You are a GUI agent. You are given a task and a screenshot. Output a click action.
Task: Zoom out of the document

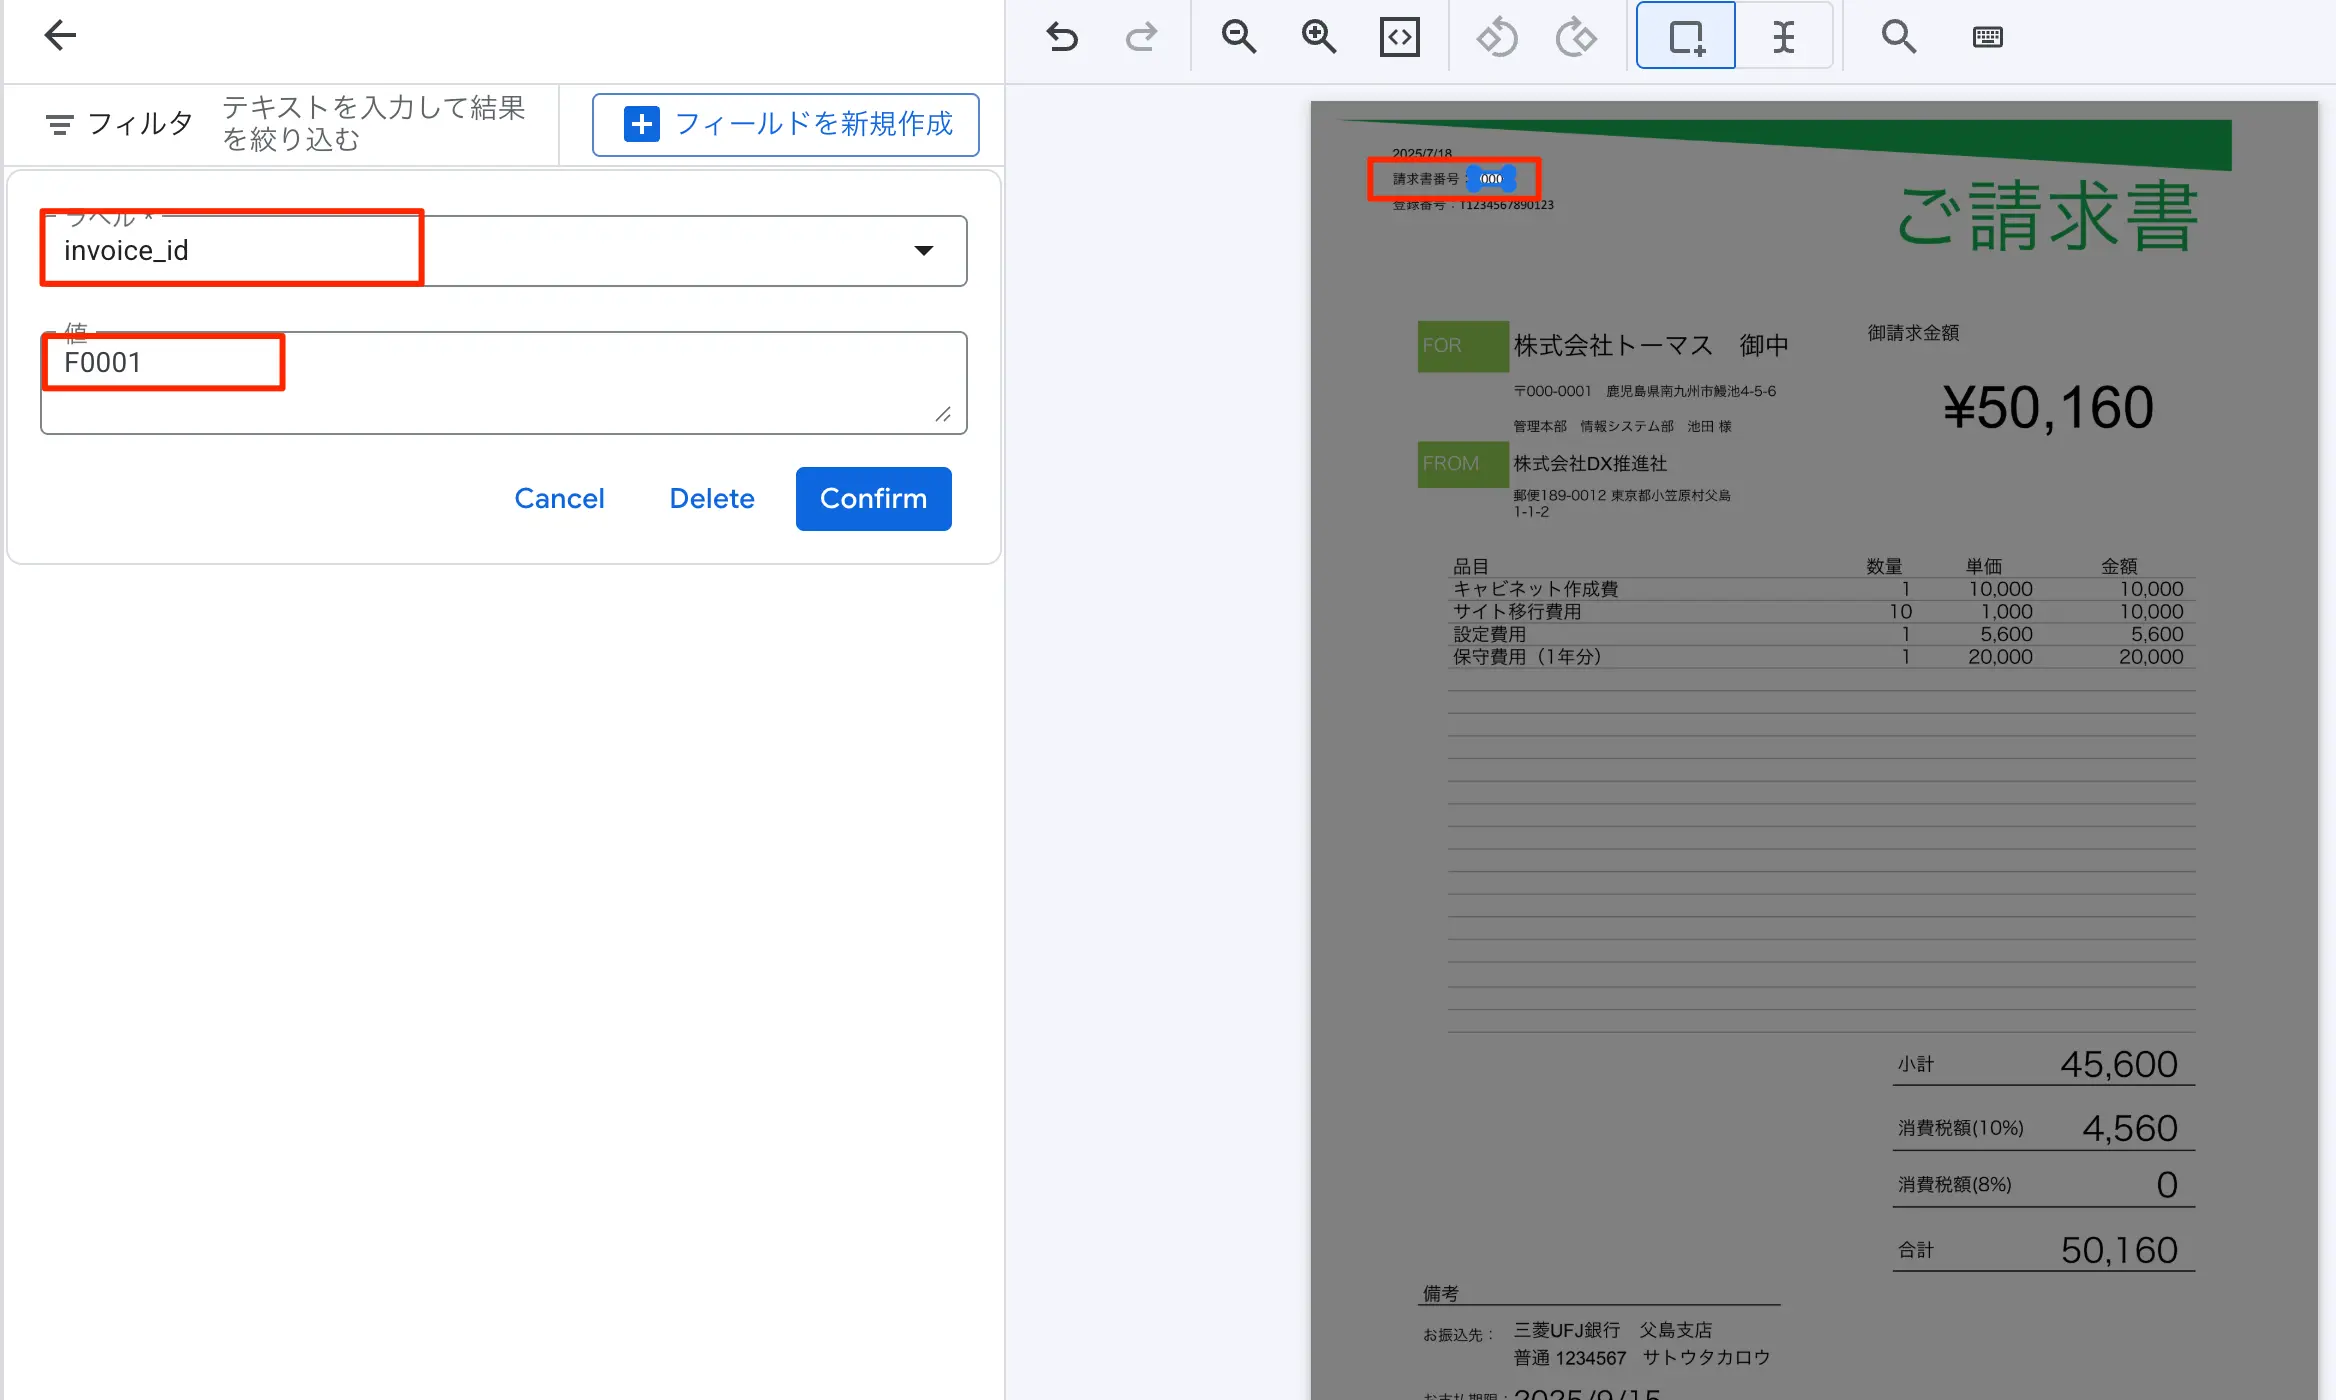click(1239, 38)
